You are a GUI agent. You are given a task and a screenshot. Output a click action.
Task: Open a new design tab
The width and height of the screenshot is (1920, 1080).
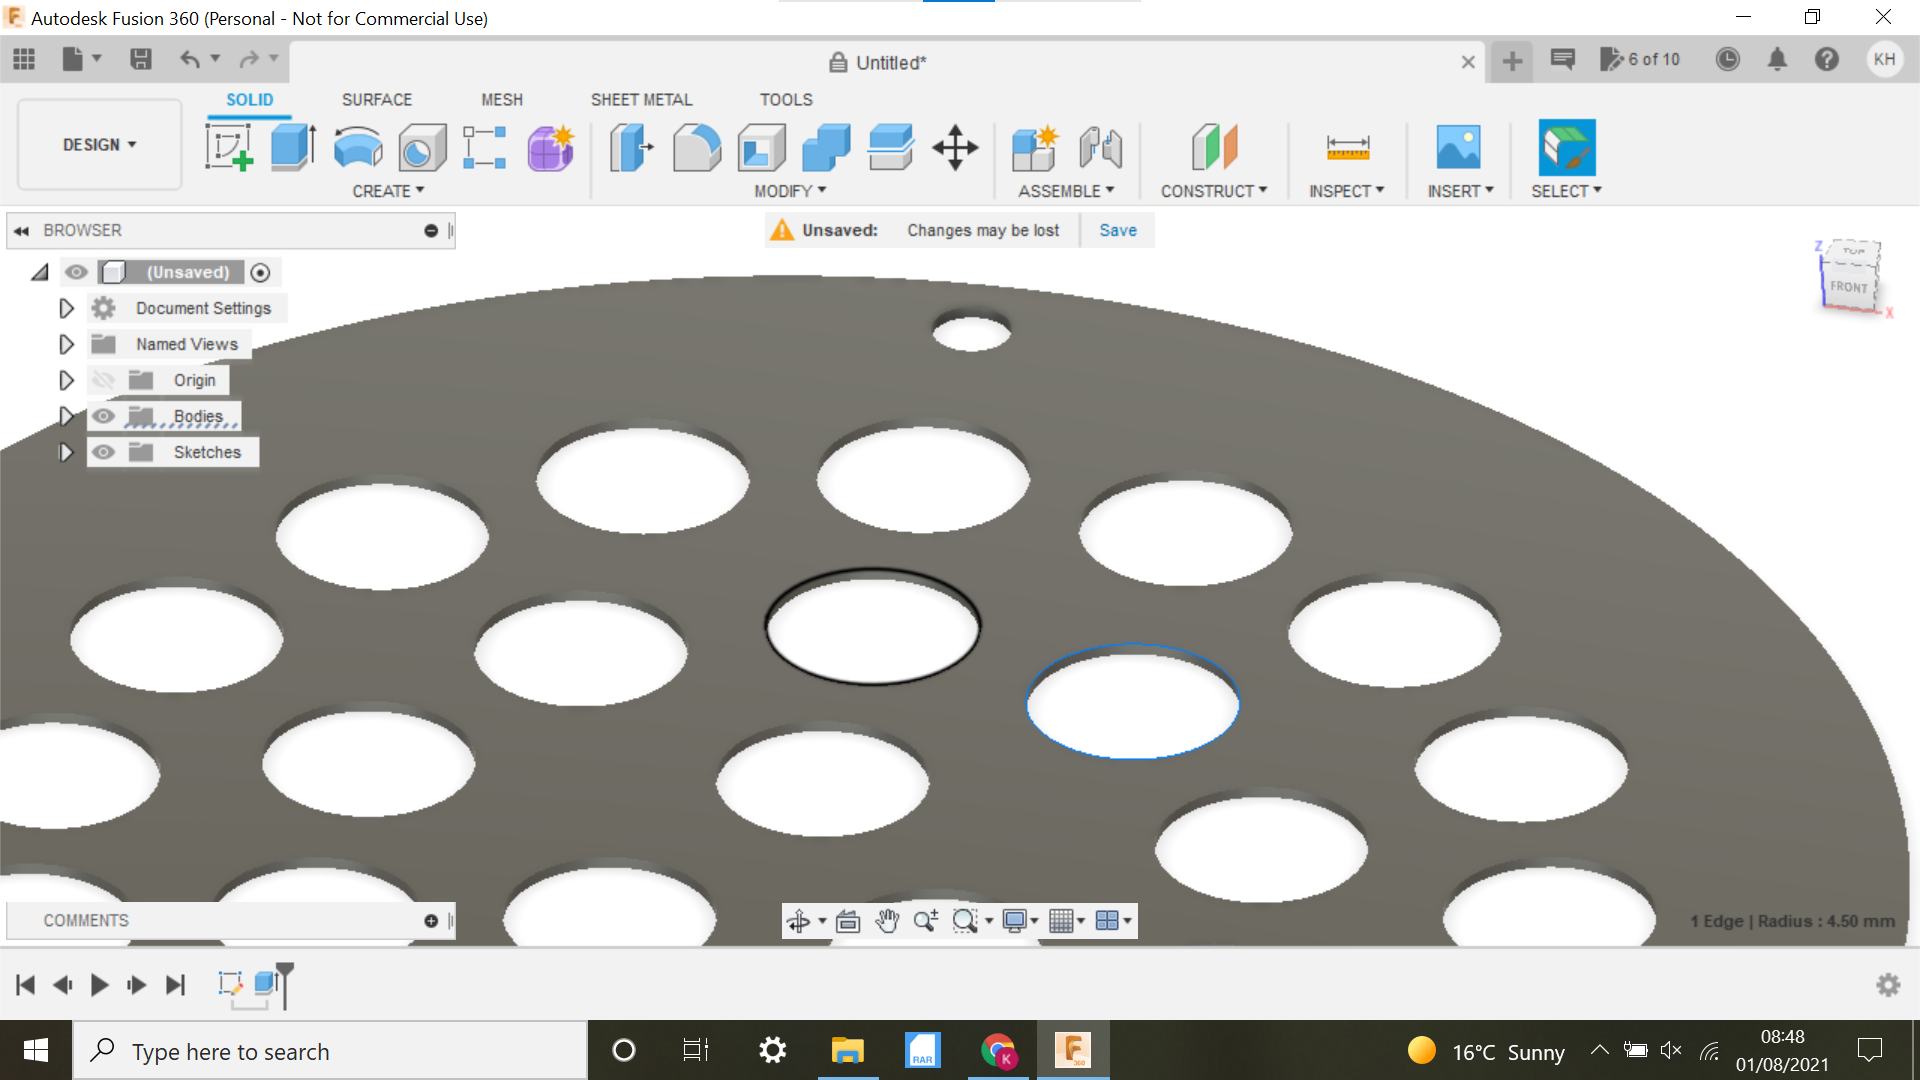click(x=1512, y=61)
